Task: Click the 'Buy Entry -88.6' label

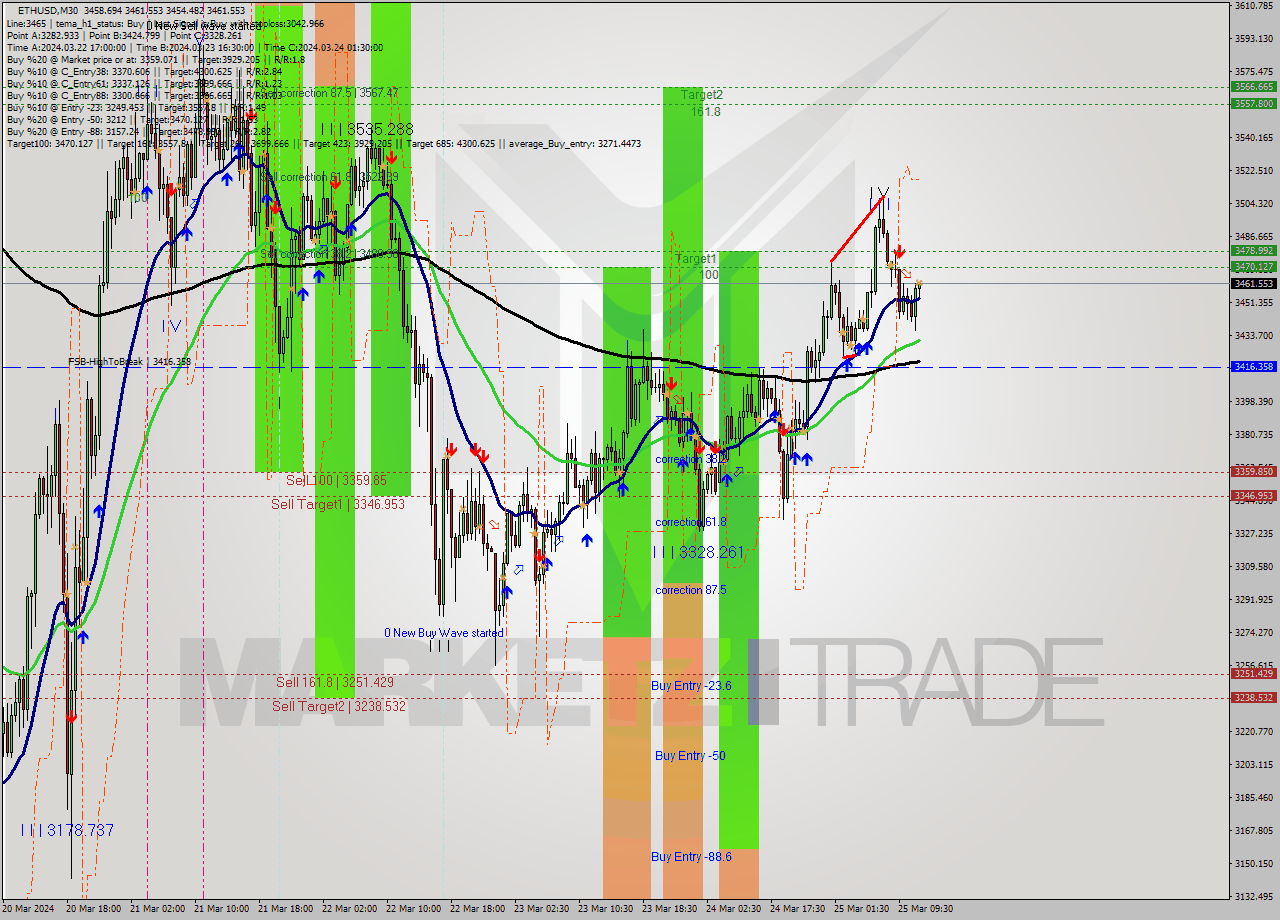Action: (691, 856)
